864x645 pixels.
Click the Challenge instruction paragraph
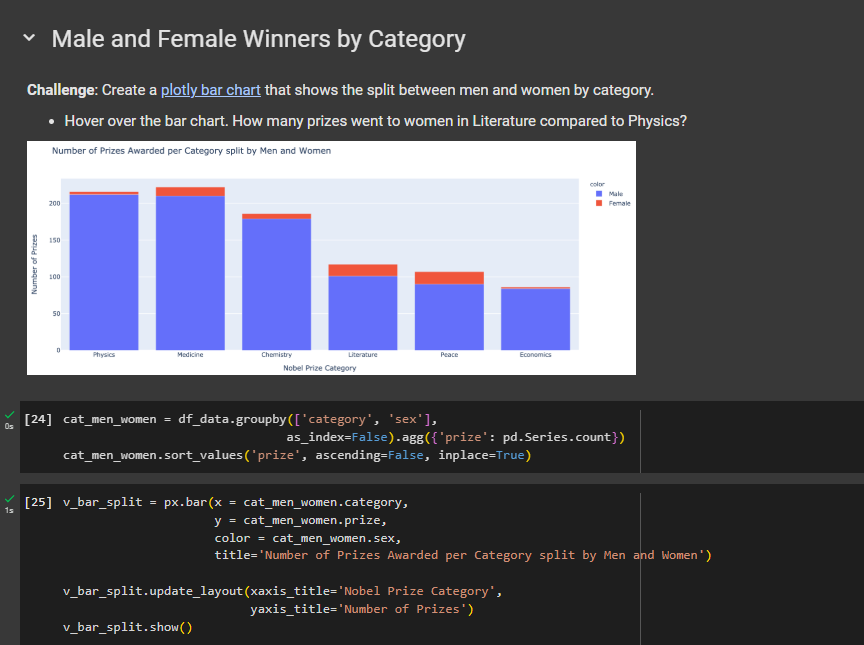tap(340, 90)
